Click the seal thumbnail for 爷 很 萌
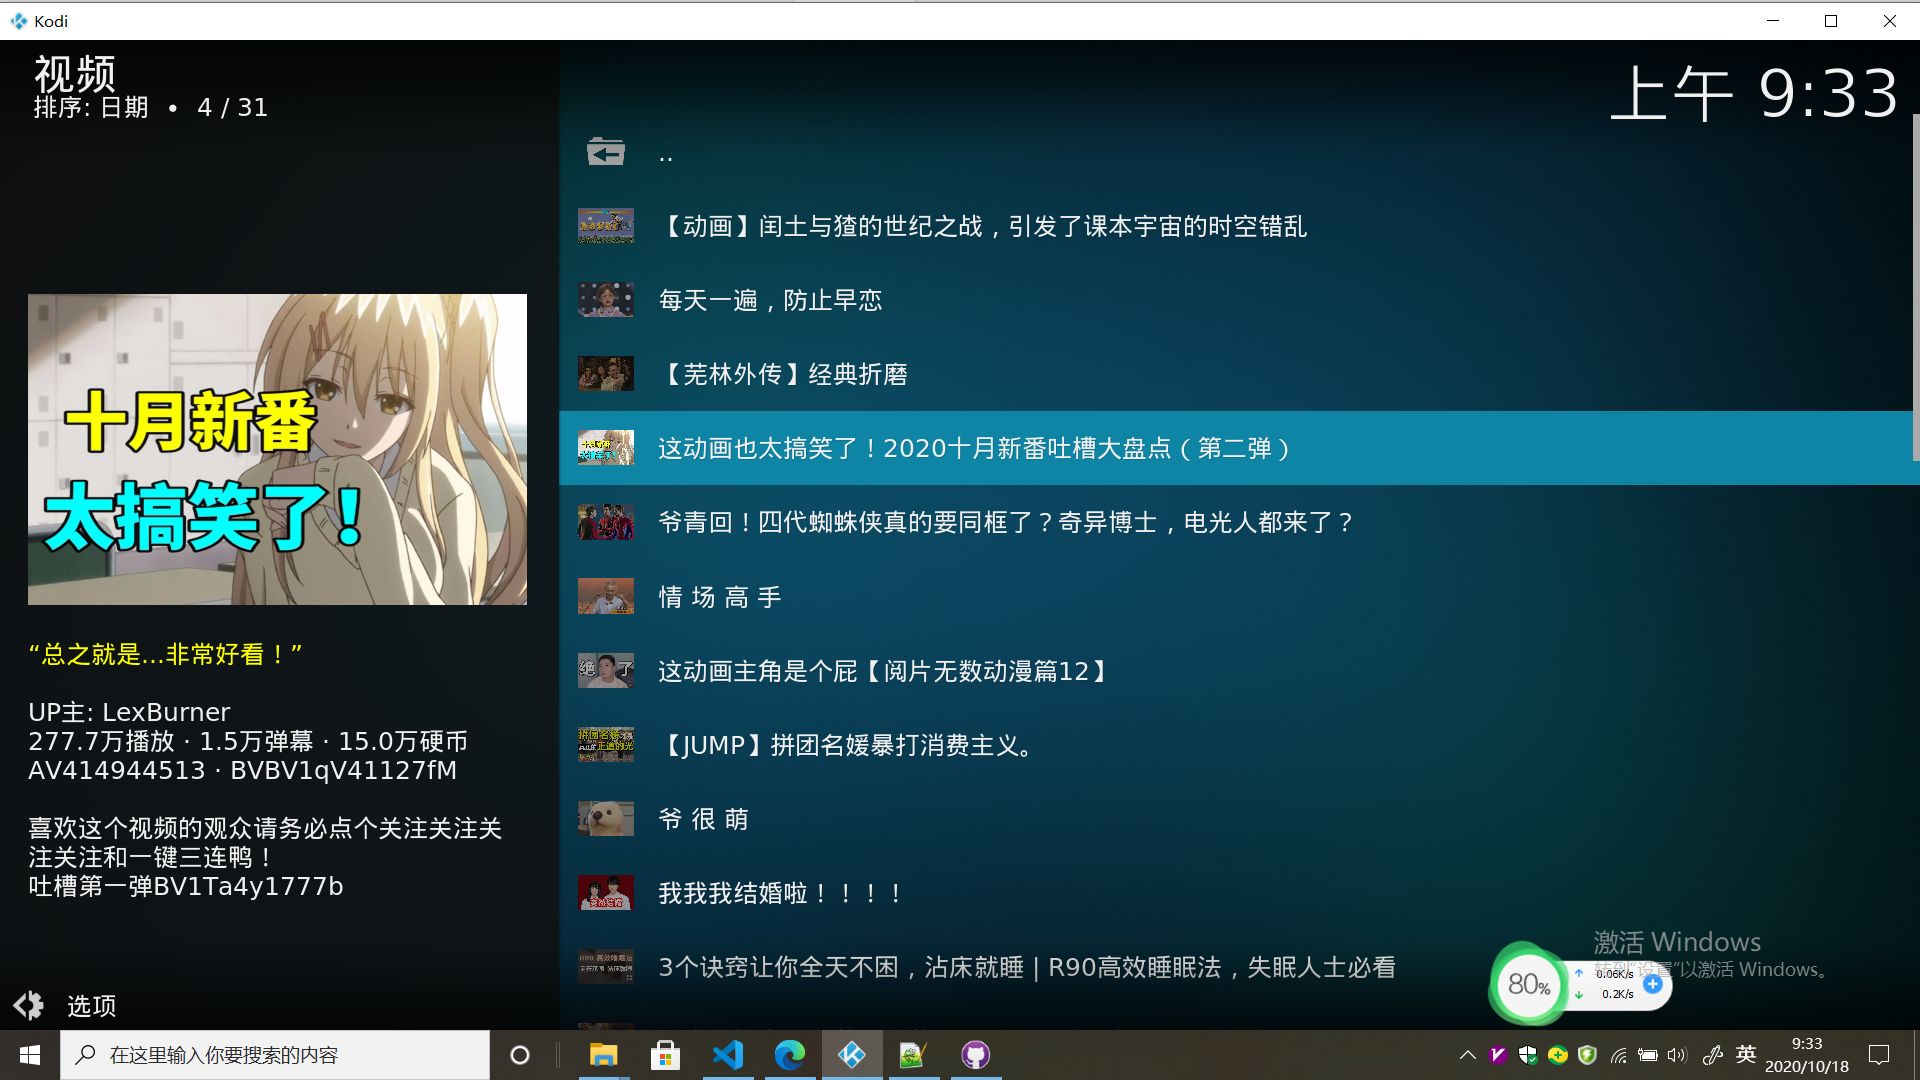Image resolution: width=1920 pixels, height=1080 pixels. click(606, 819)
